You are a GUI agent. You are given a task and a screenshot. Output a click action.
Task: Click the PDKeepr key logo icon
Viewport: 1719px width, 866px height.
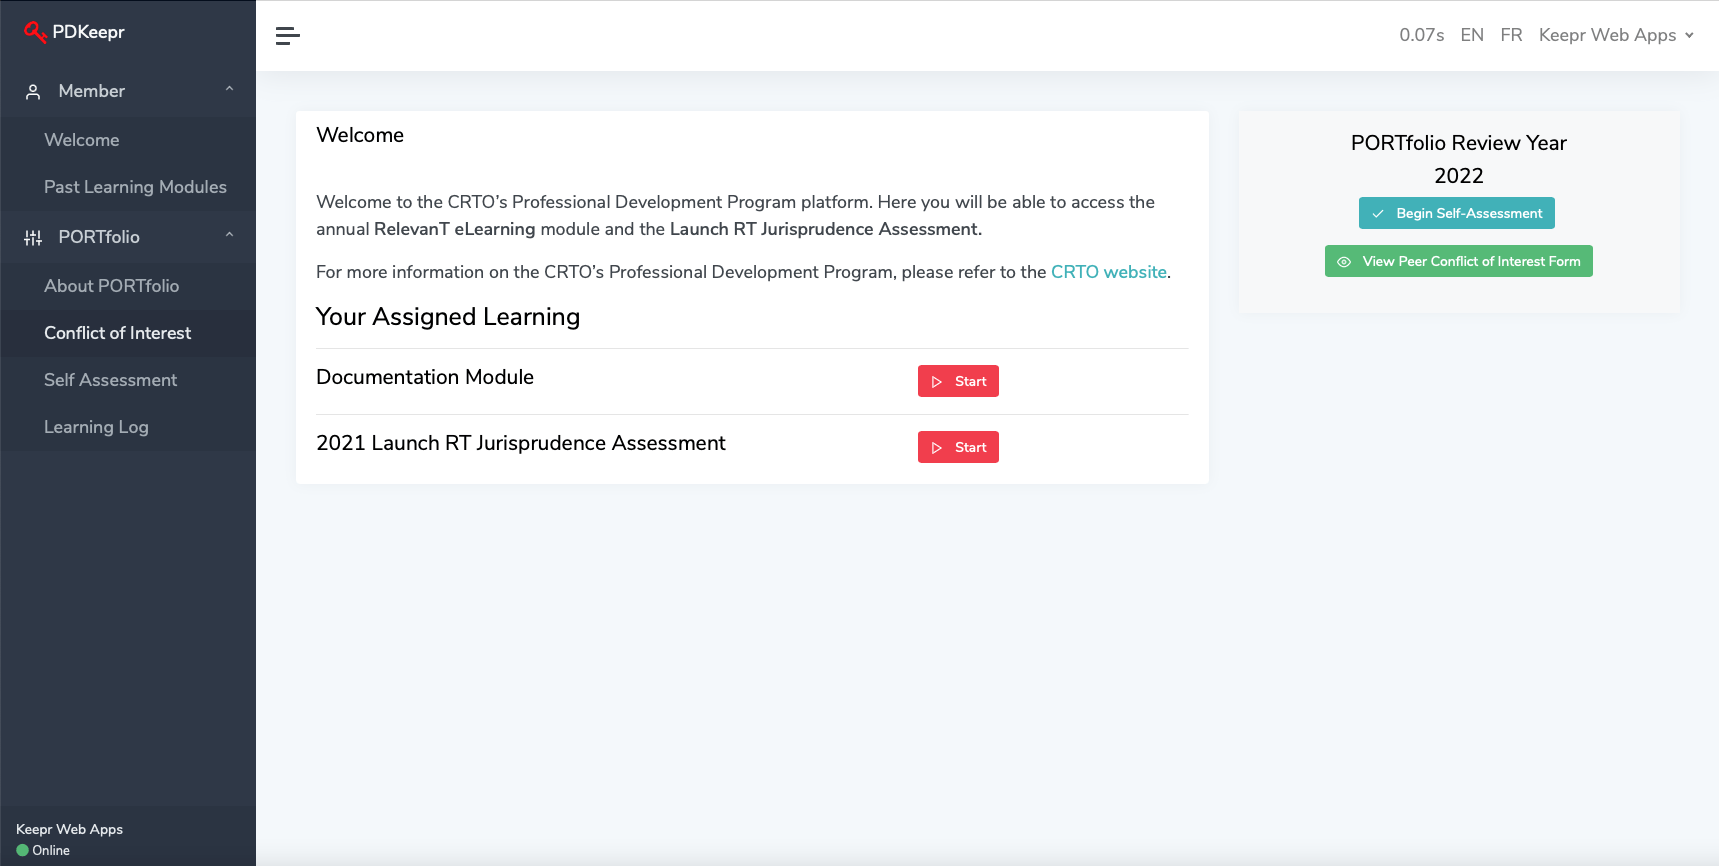pos(35,32)
